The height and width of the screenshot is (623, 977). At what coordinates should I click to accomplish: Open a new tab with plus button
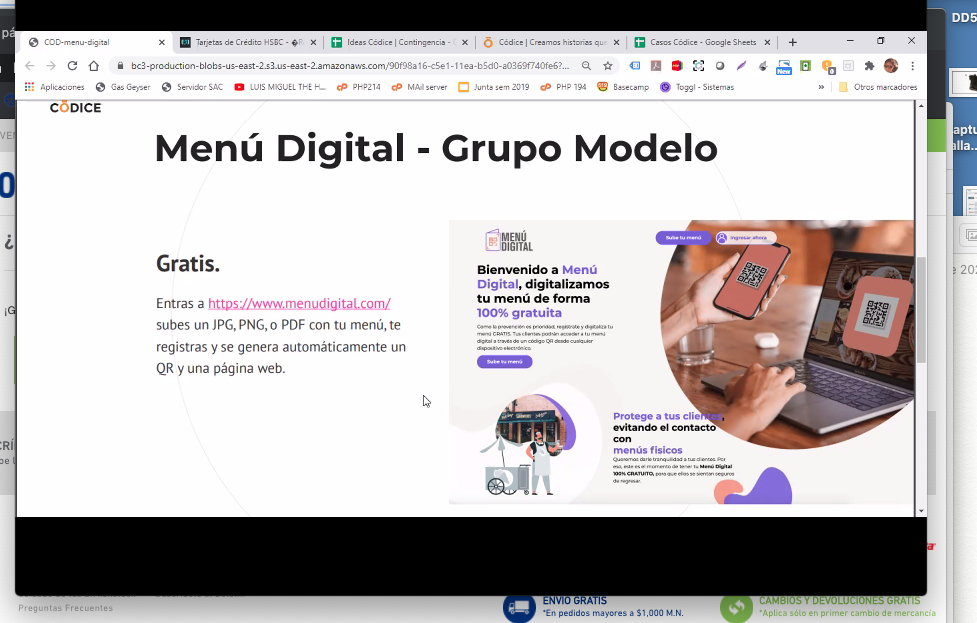click(793, 42)
